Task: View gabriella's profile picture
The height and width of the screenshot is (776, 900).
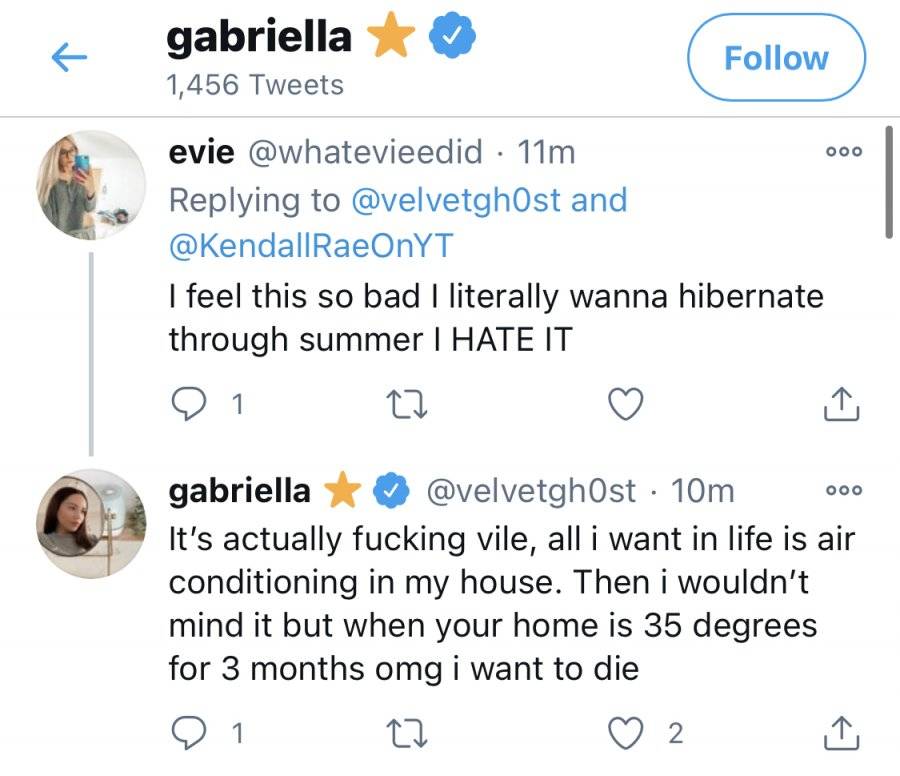Action: [91, 523]
